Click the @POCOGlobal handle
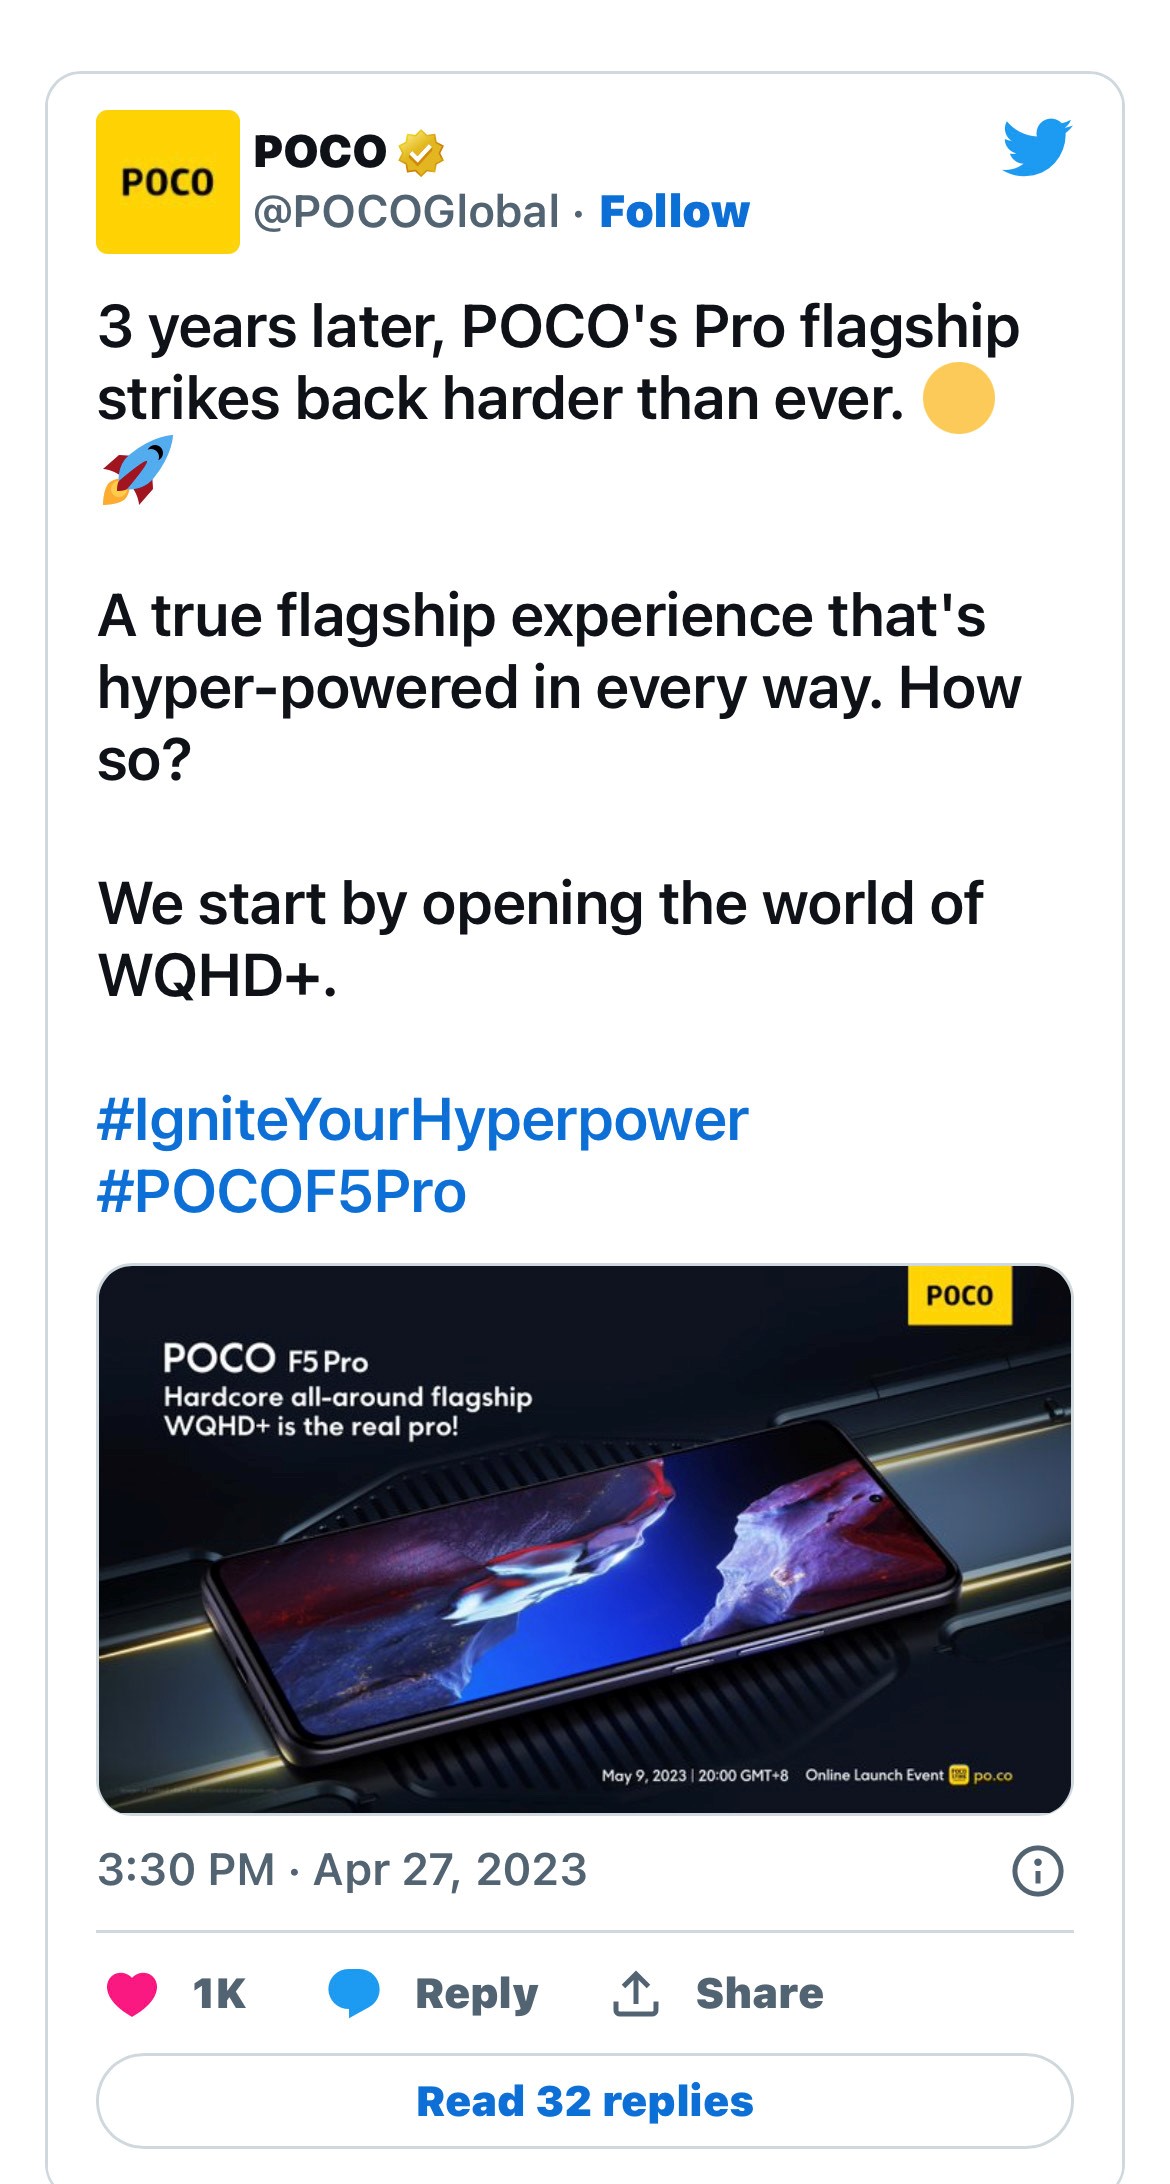The width and height of the screenshot is (1170, 2184). 406,212
